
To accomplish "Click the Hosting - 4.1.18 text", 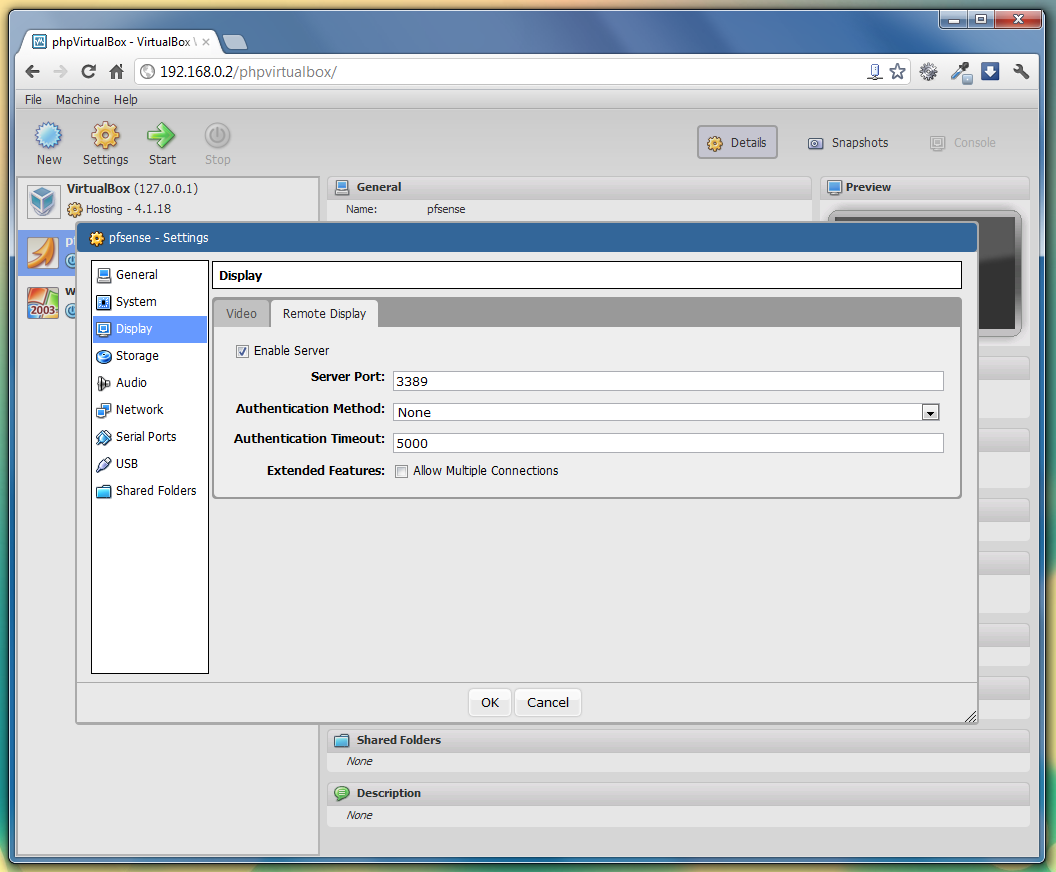I will click(x=128, y=209).
